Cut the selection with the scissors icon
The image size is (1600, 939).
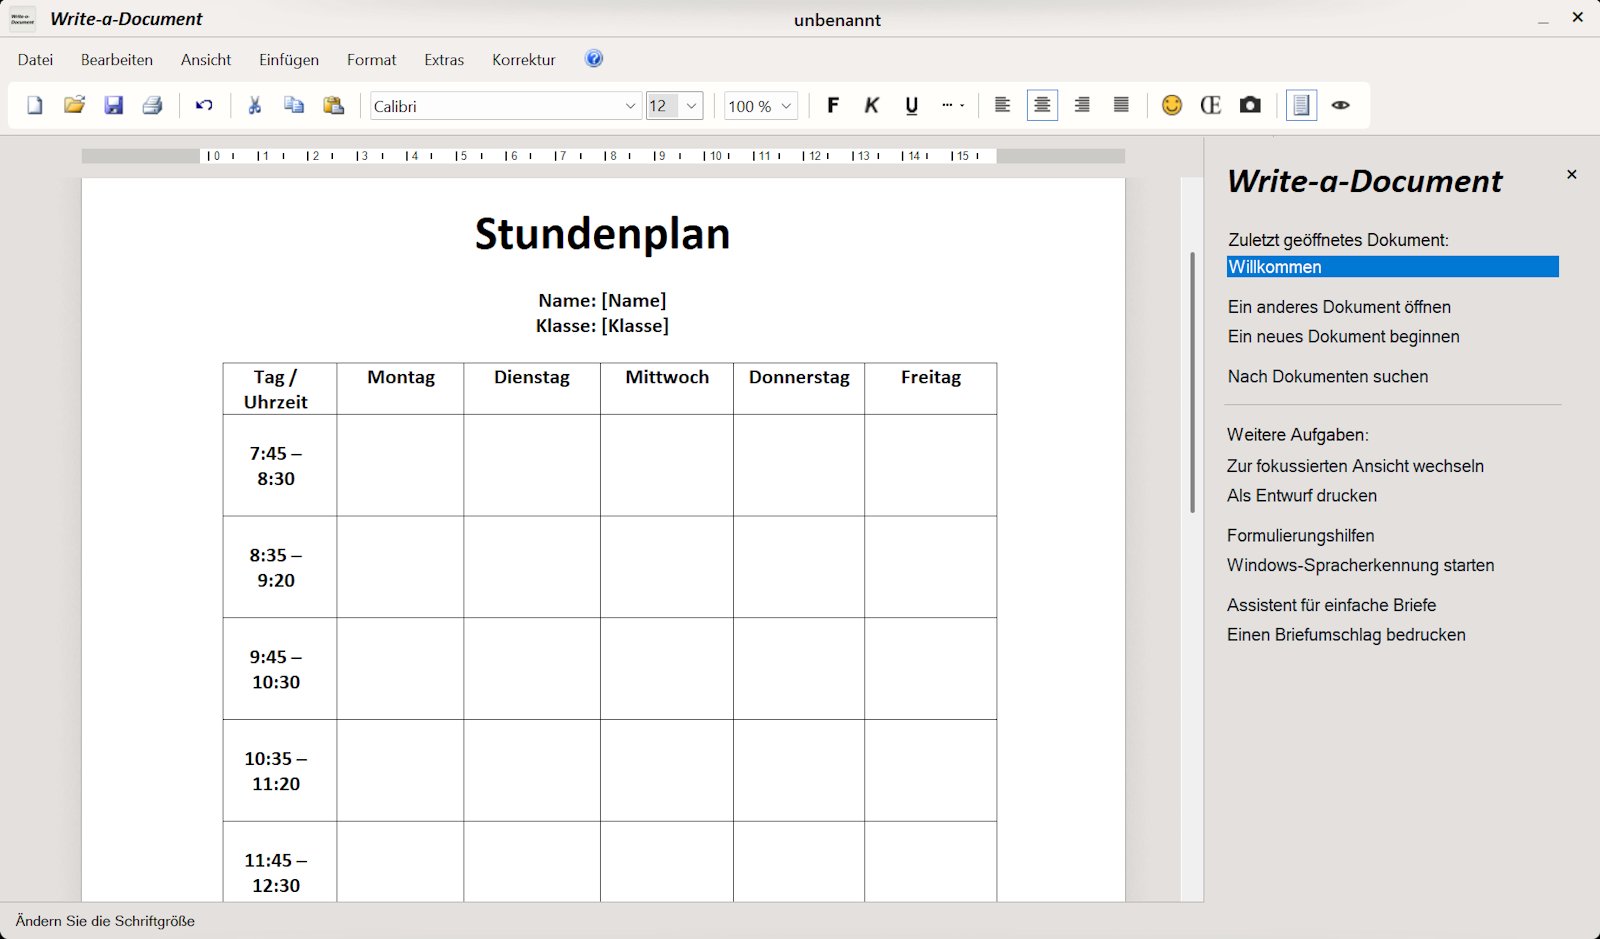(x=255, y=105)
